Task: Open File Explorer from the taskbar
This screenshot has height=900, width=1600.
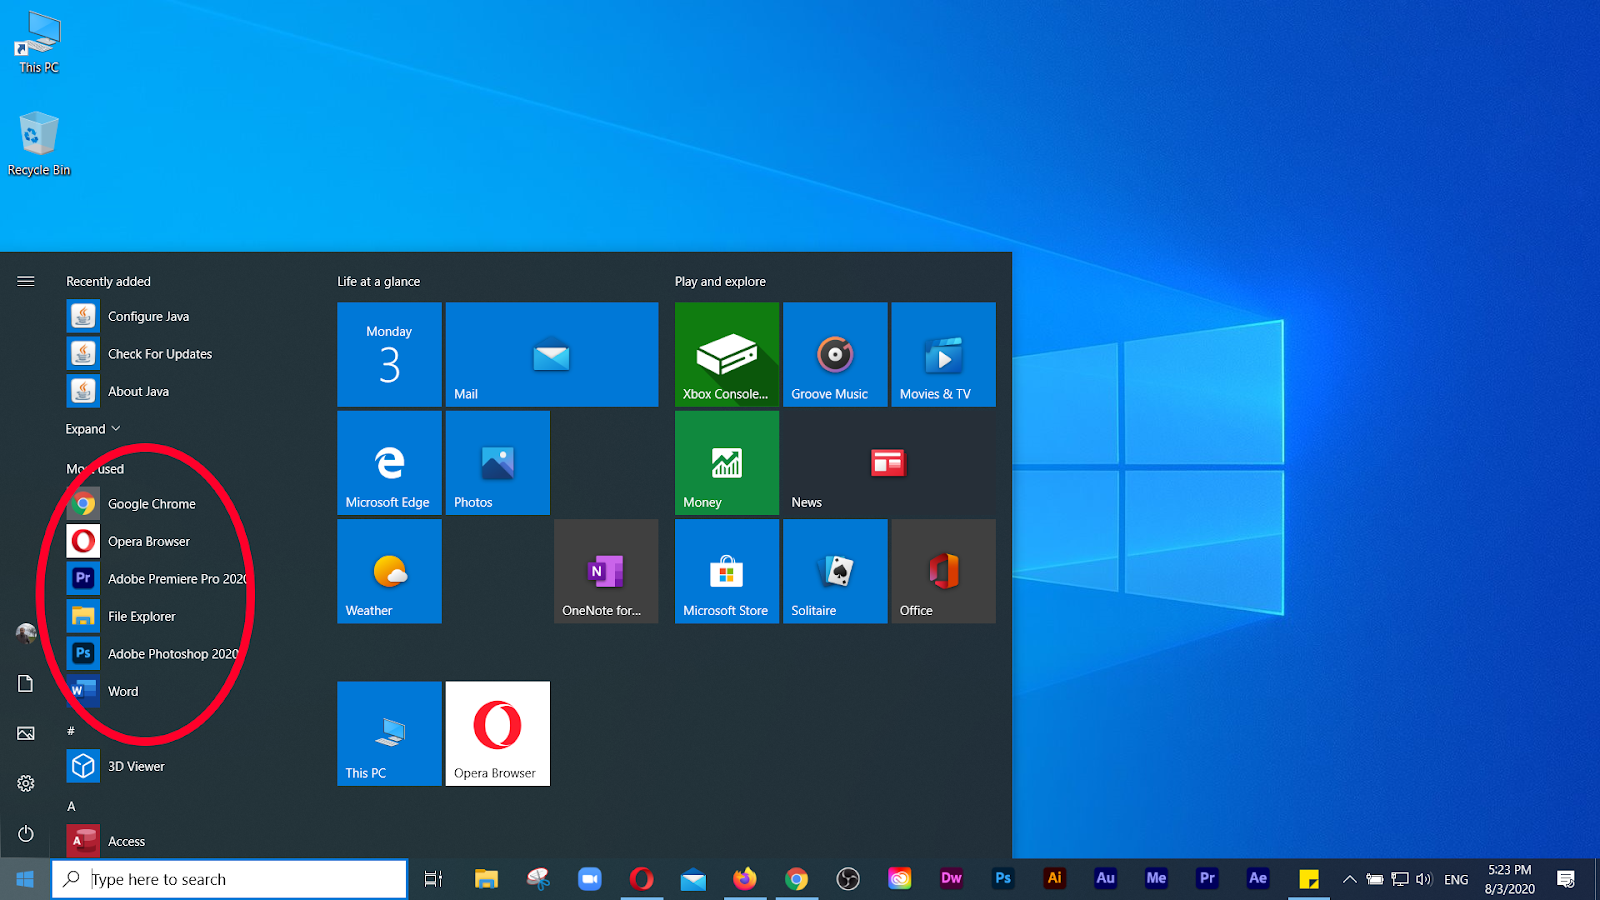Action: click(x=486, y=879)
